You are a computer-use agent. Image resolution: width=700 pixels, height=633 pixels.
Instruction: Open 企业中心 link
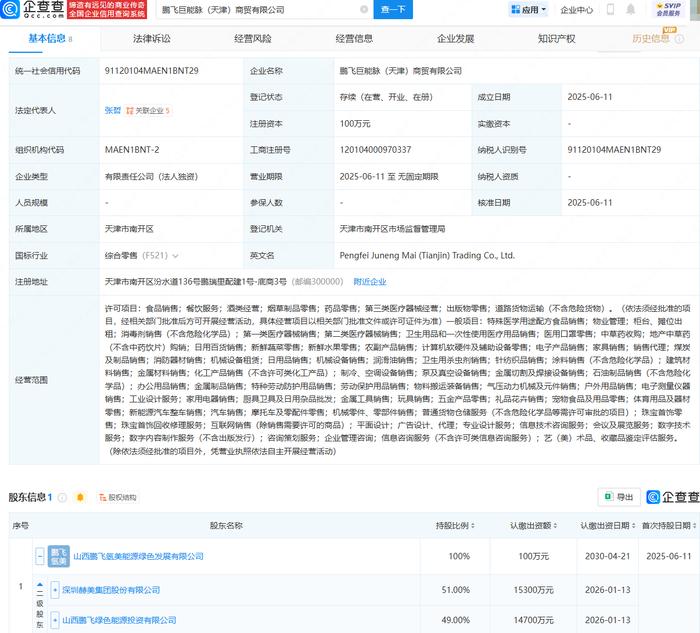[x=577, y=9]
